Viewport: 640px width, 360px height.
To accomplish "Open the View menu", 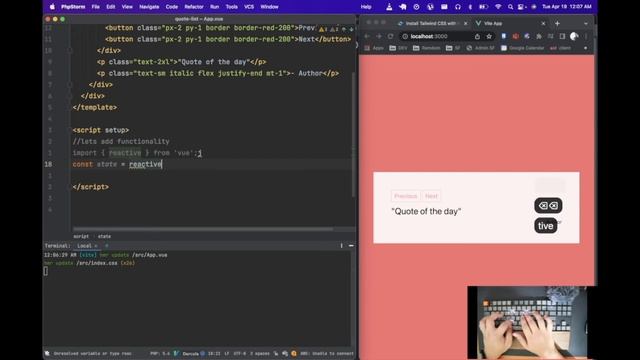I will 127,7.
